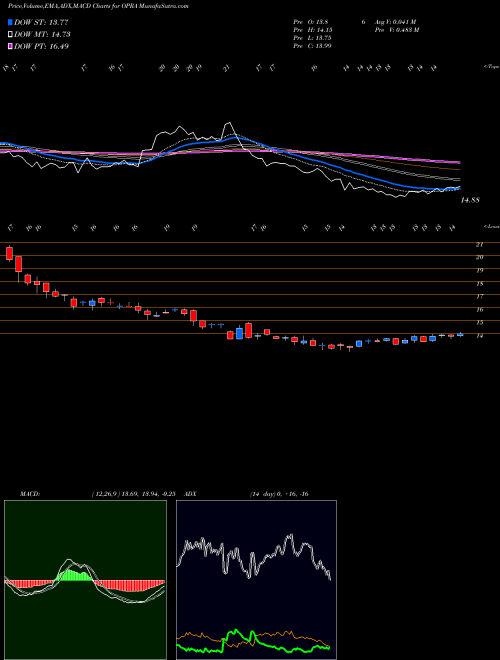The height and width of the screenshot is (660, 500).
Task: Click the last blue candlestick near 14
Action: [x=460, y=335]
